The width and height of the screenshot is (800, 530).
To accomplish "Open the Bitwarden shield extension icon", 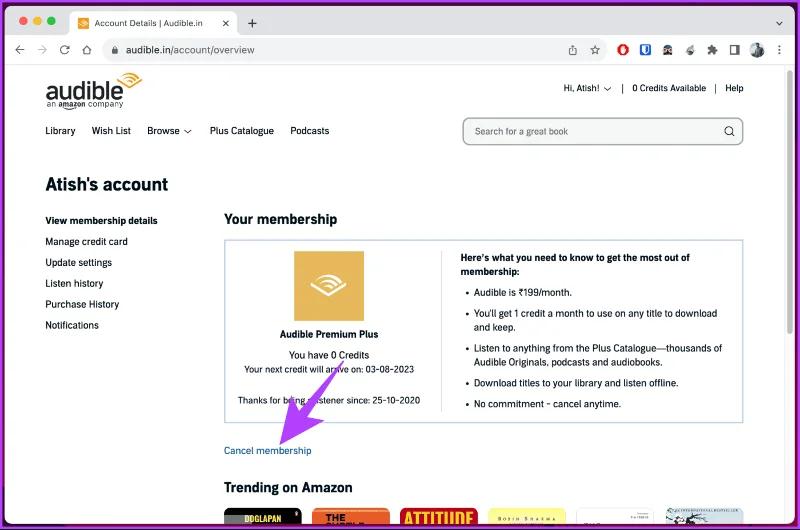I will pos(645,50).
